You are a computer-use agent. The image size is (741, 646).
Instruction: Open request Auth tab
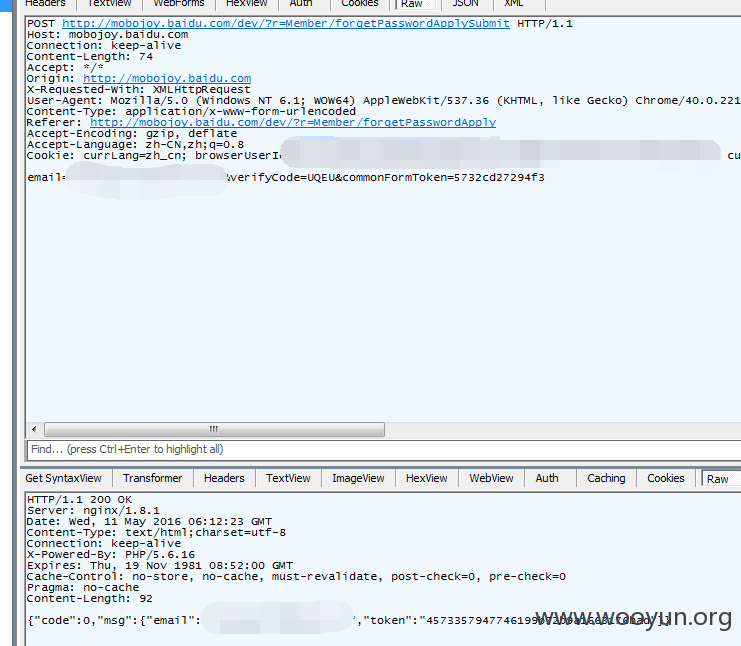click(x=301, y=3)
